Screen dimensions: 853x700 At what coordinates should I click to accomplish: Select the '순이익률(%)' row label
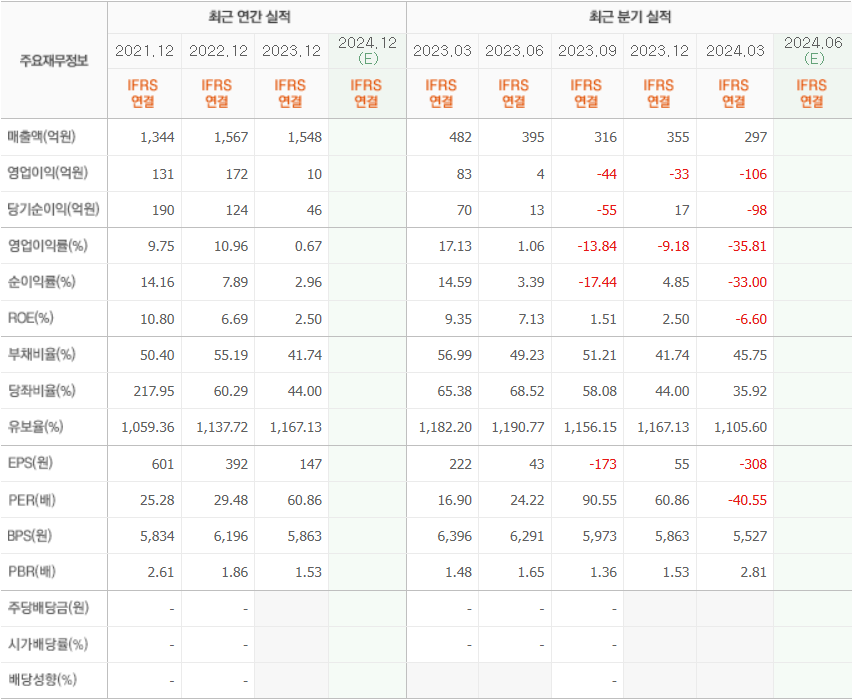tap(41, 282)
